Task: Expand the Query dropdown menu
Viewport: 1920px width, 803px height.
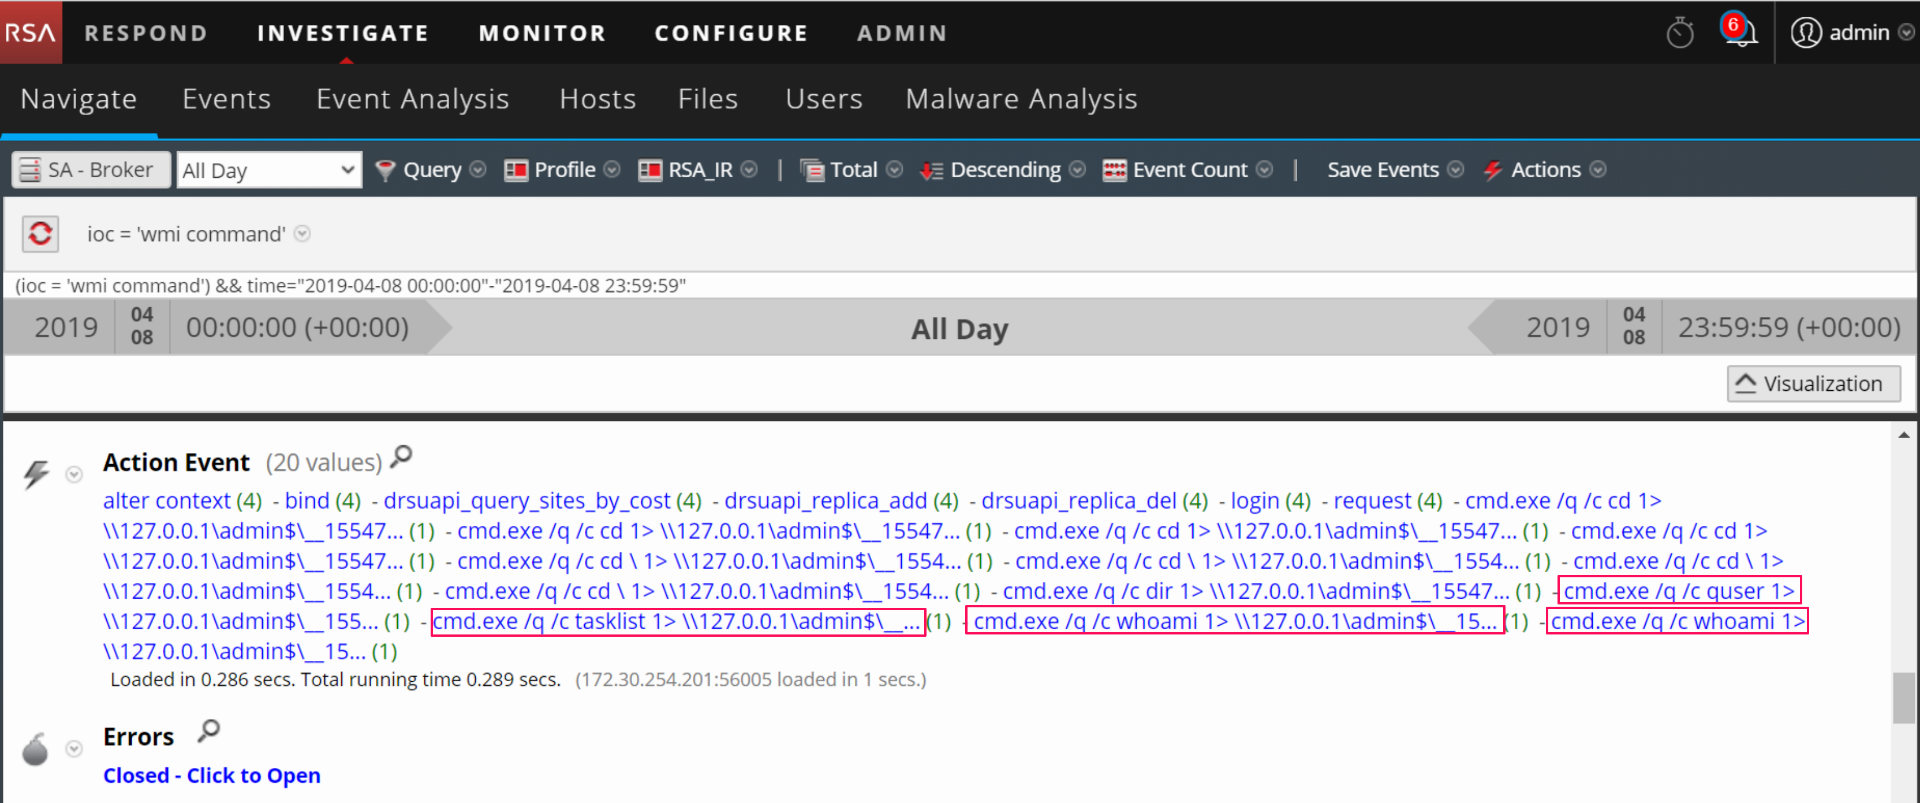Action: 431,170
